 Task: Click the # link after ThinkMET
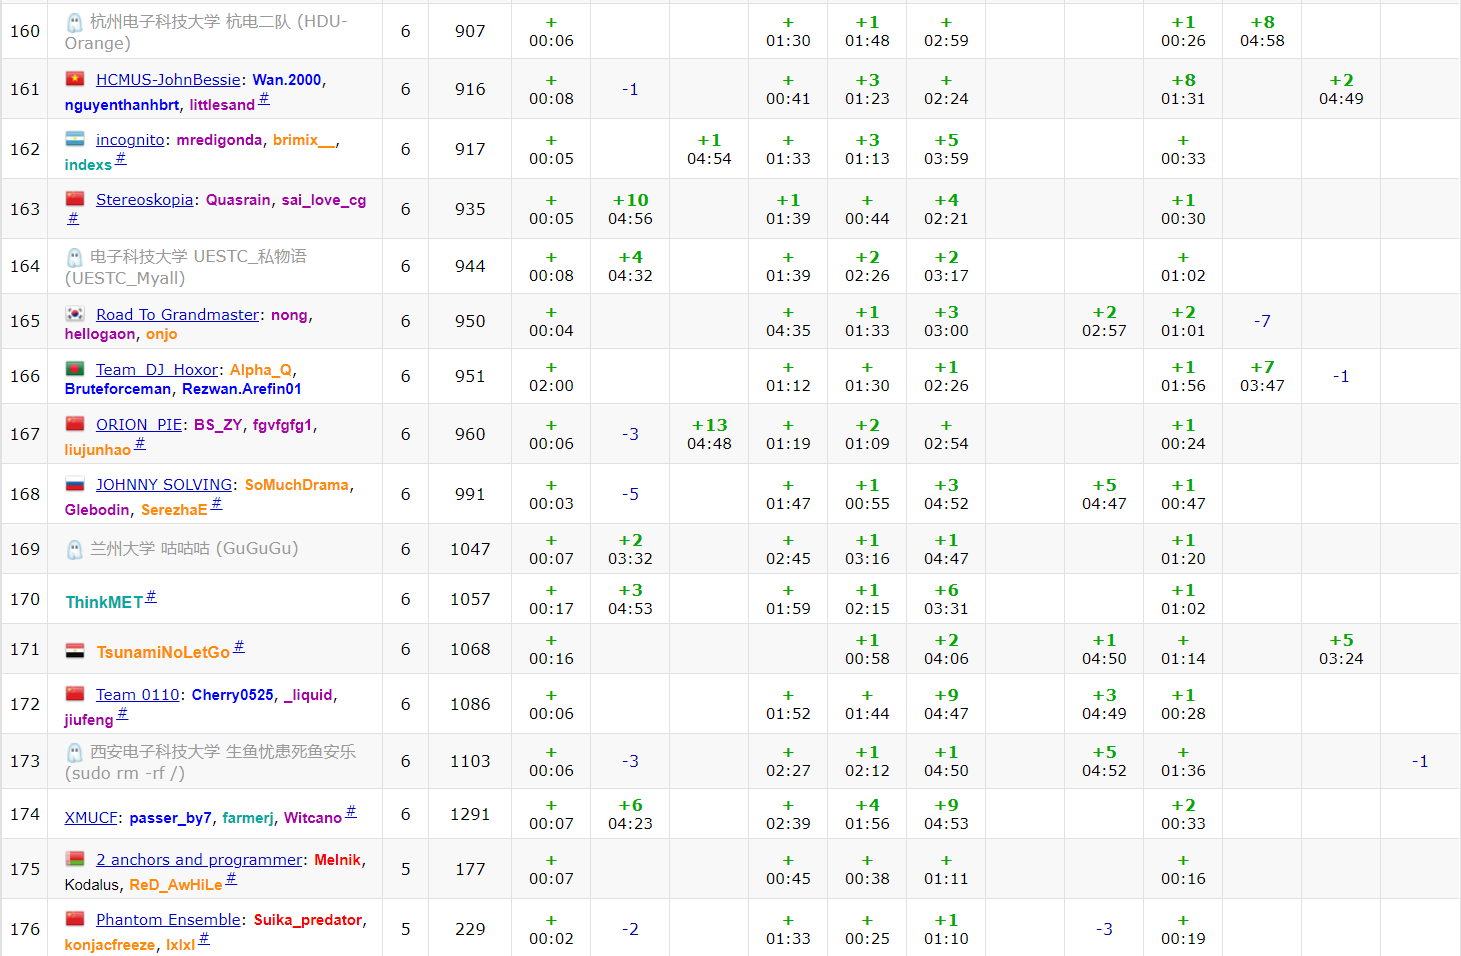point(151,597)
